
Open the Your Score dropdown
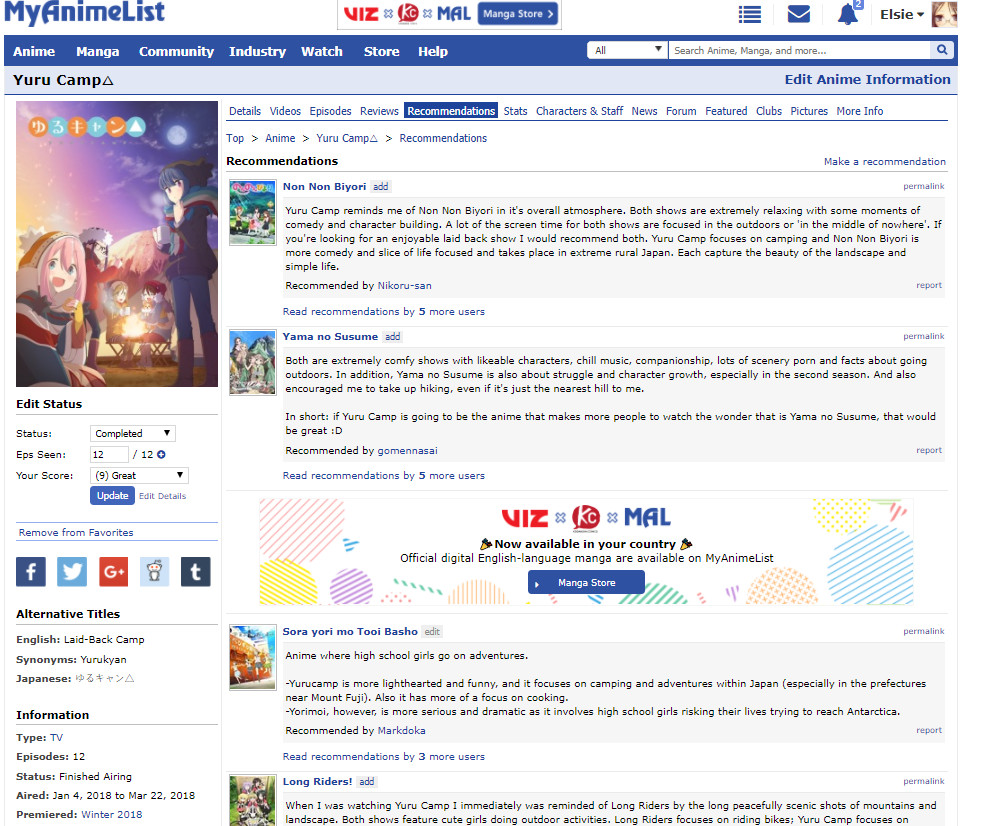(x=139, y=476)
